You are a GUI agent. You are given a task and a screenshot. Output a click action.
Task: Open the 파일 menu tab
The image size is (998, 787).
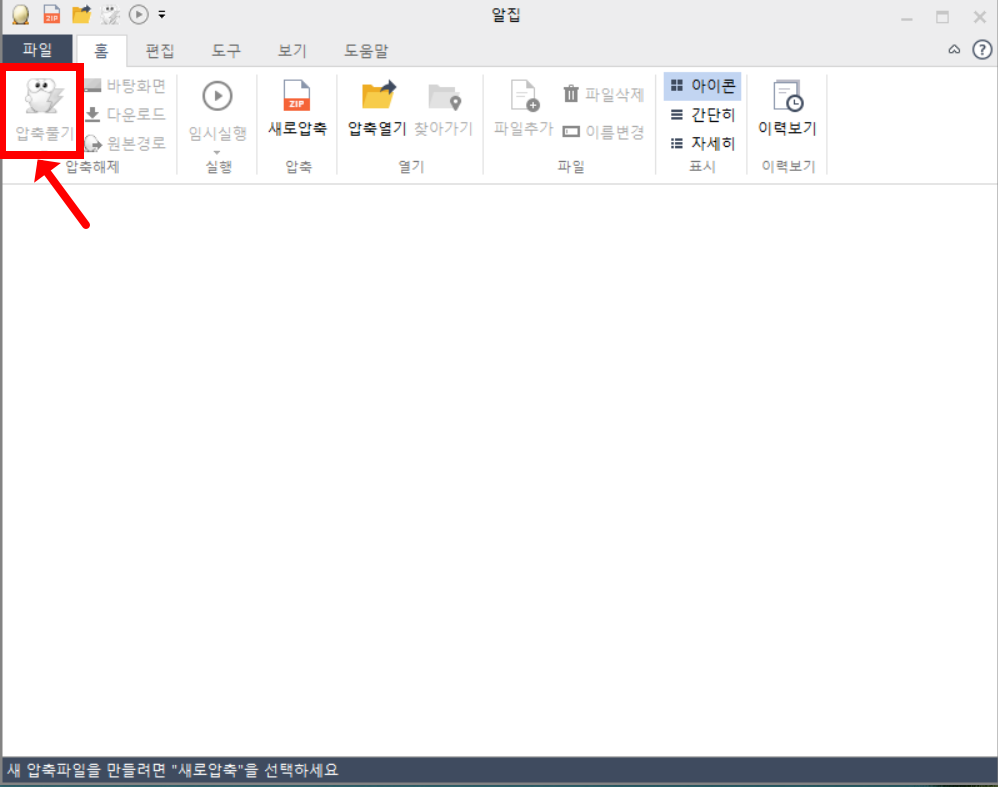[38, 50]
